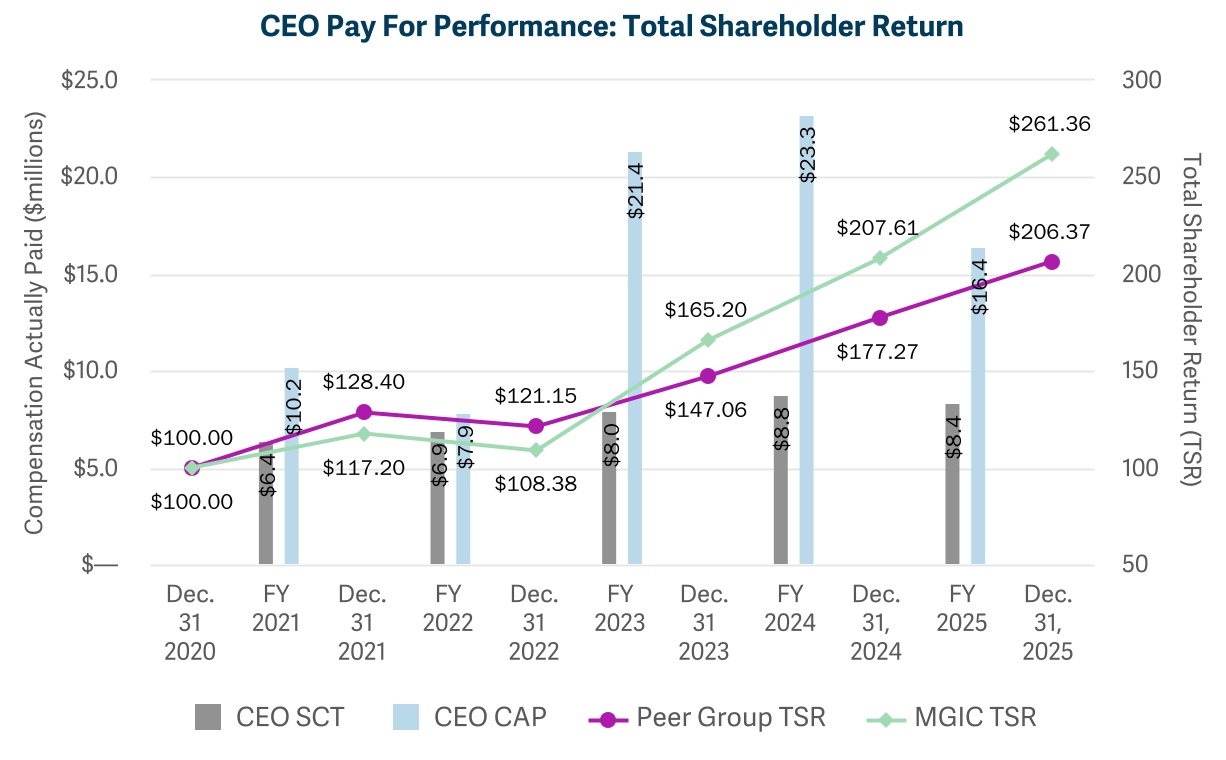Click the chart title text
The image size is (1226, 760).
(x=611, y=26)
